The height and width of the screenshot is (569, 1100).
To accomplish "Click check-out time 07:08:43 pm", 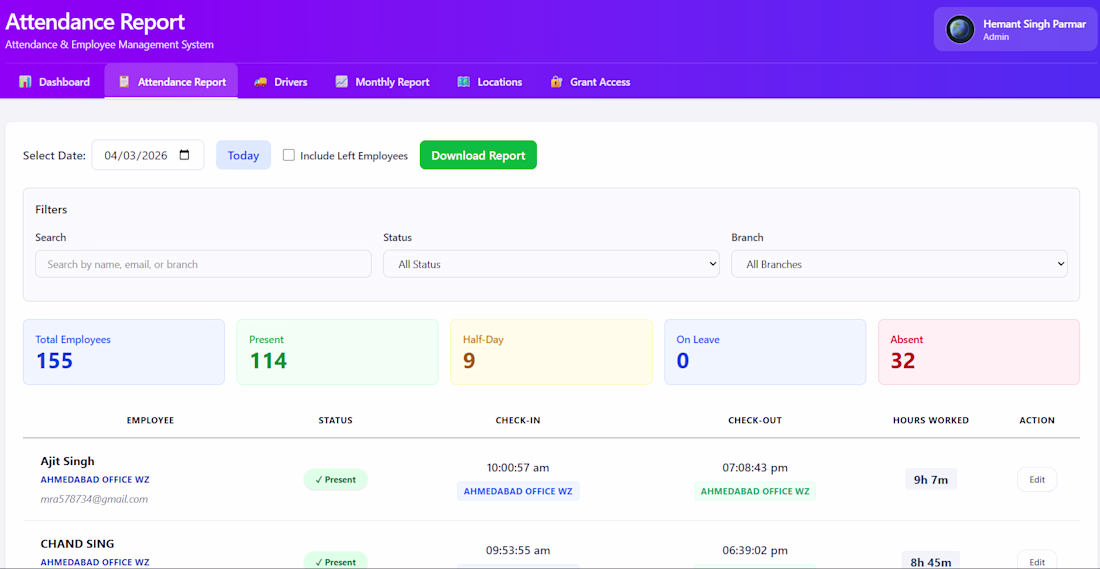I will click(755, 467).
